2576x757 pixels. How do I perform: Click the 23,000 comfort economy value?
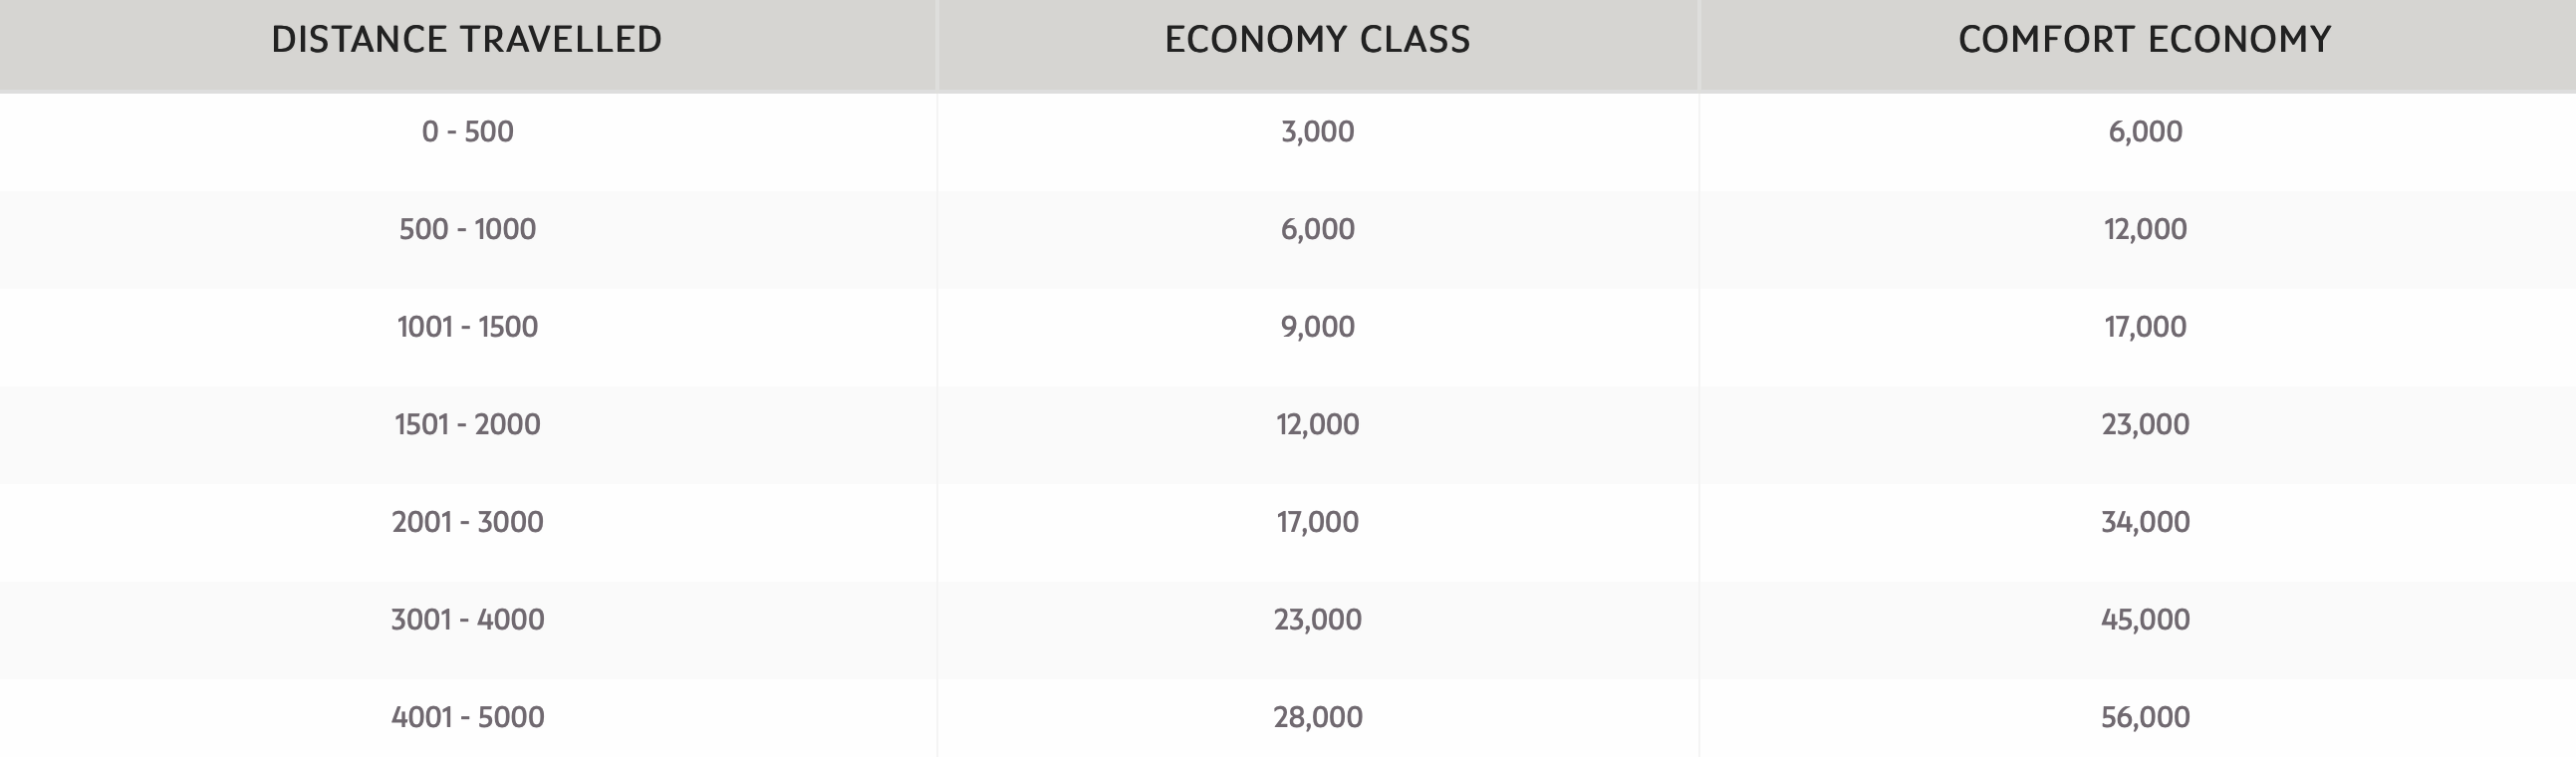point(2145,425)
